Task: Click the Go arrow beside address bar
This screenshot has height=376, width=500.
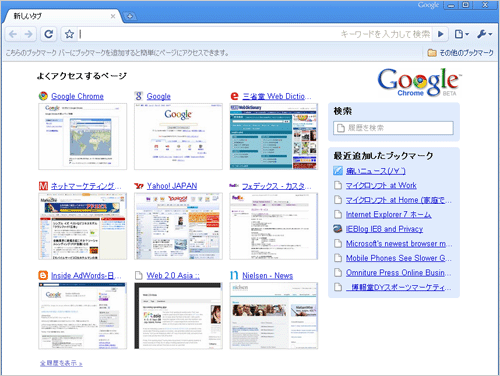Action: pos(440,34)
